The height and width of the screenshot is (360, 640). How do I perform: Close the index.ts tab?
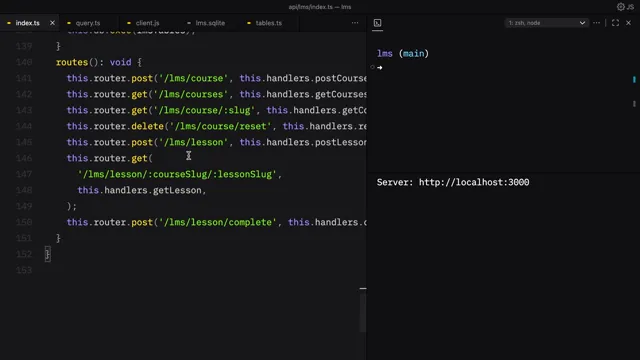52,23
